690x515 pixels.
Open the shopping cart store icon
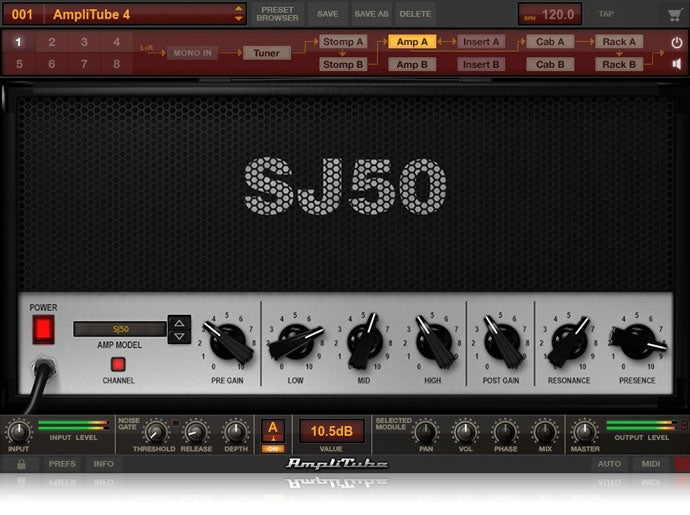click(x=674, y=15)
